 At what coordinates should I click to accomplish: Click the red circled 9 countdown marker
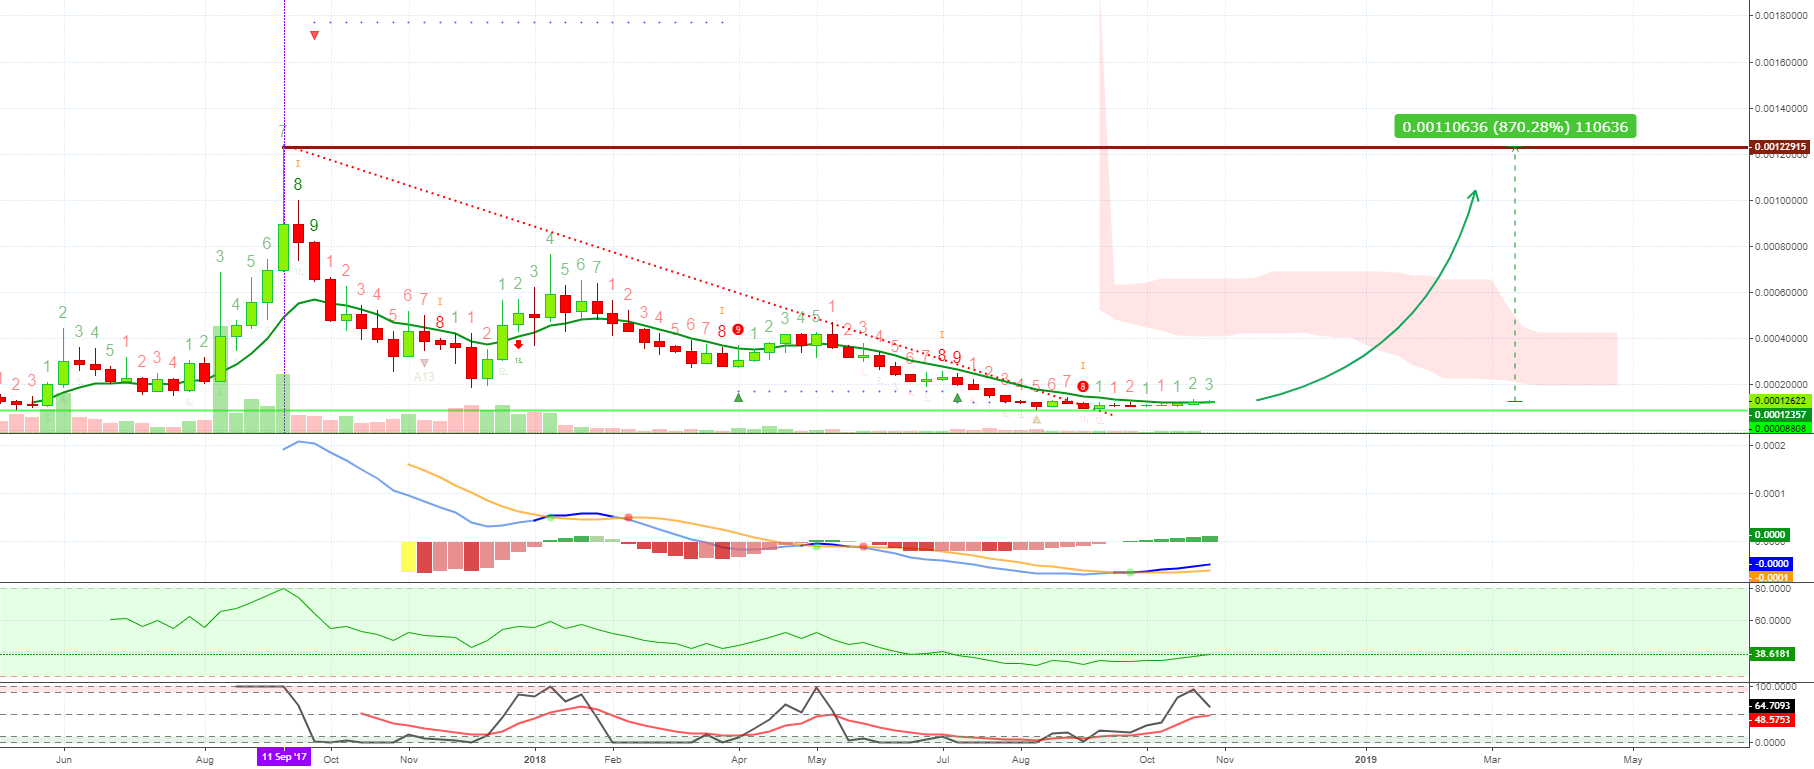[738, 329]
